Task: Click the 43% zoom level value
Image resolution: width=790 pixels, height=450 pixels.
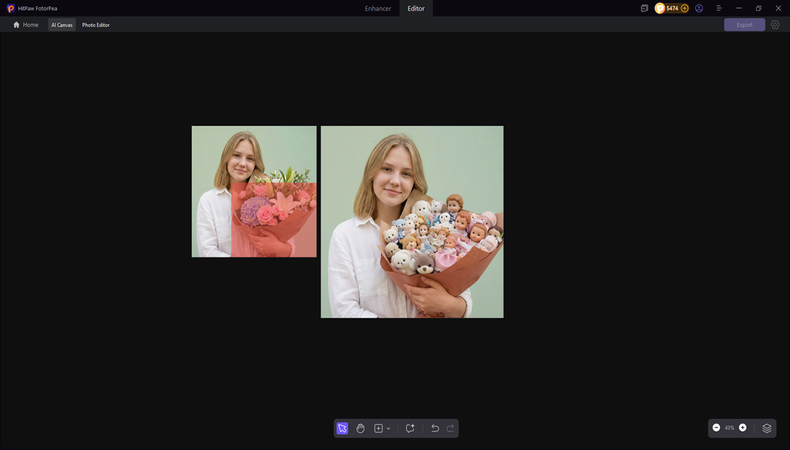Action: coord(729,428)
